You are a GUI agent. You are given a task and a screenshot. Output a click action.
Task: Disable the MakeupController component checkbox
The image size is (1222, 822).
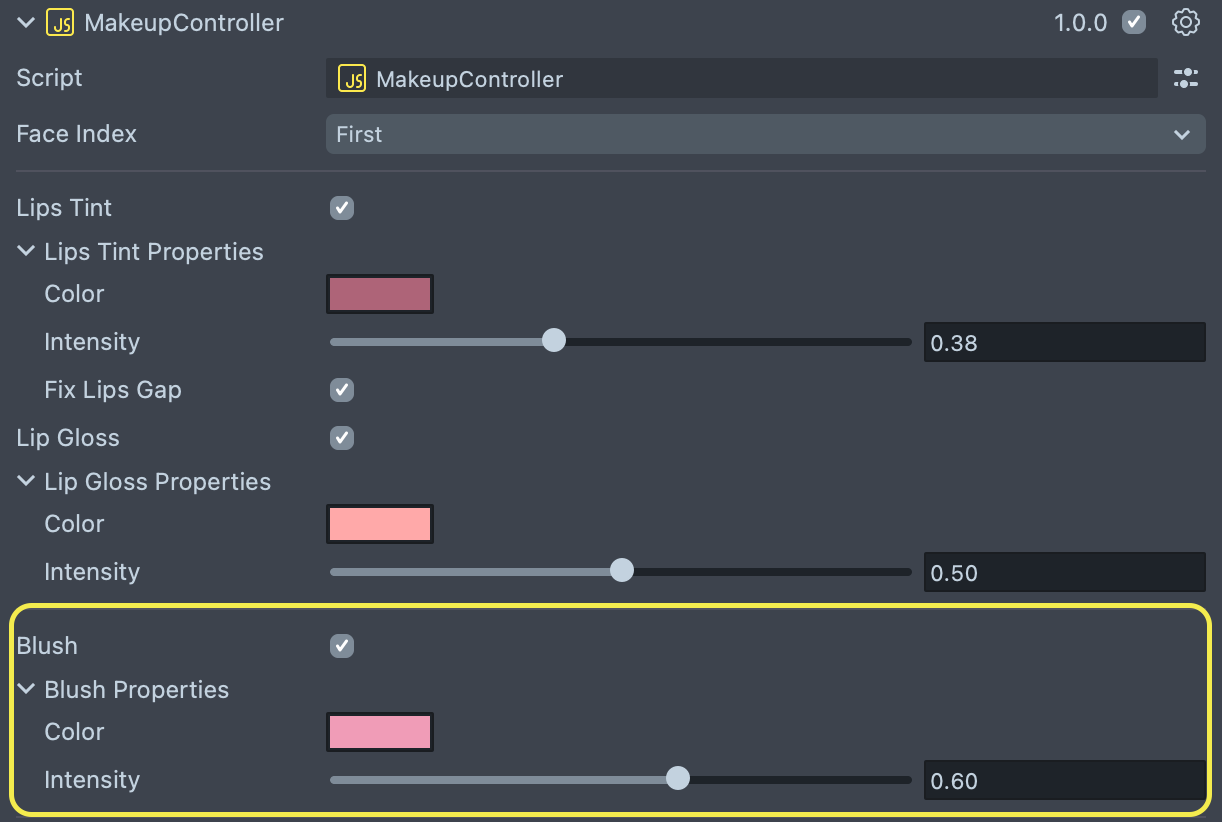click(x=1134, y=22)
